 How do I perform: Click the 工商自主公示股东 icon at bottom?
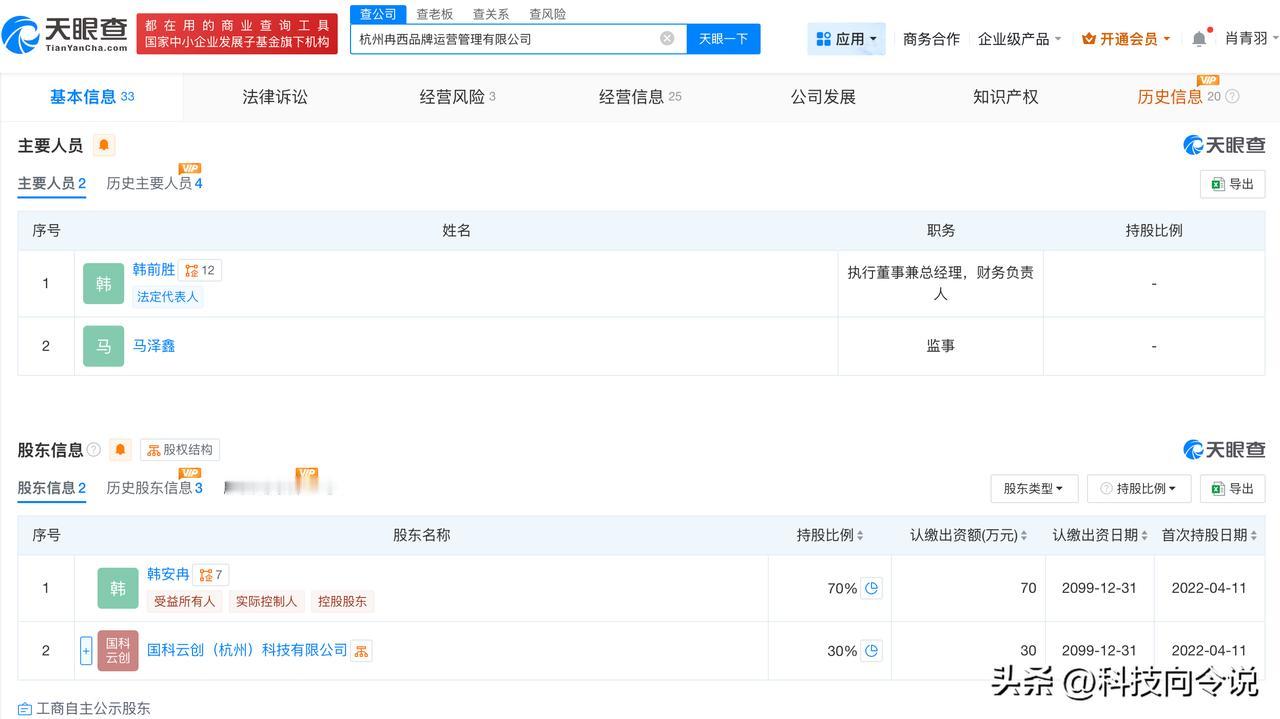click(x=25, y=709)
